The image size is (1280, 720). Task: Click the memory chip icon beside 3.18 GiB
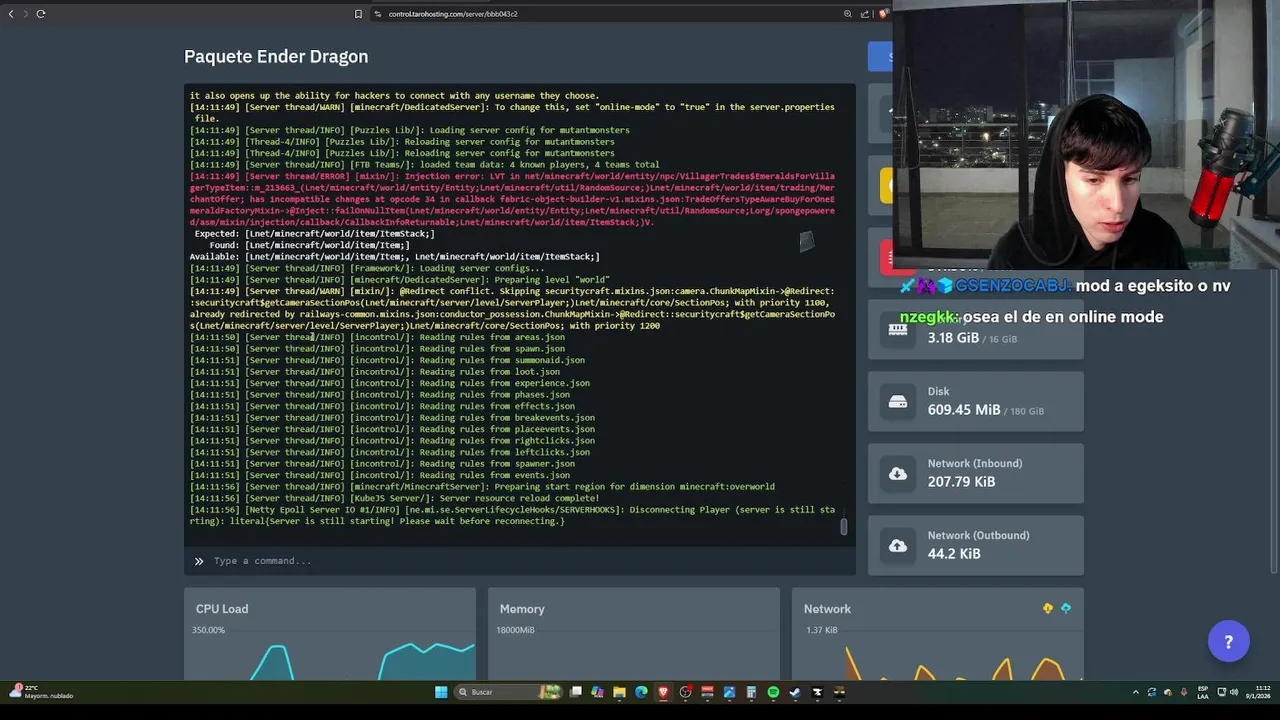pyautogui.click(x=898, y=330)
